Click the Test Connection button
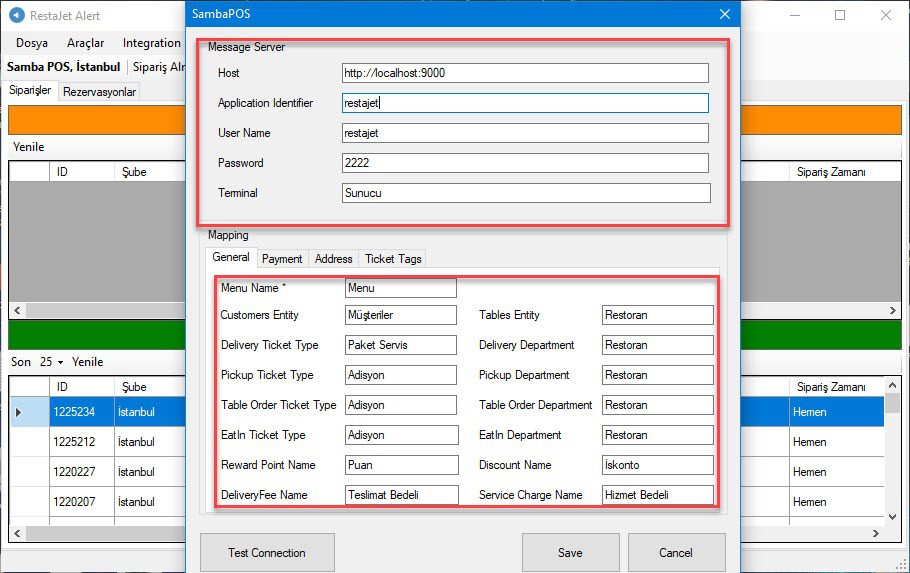The image size is (910, 573). 266,552
